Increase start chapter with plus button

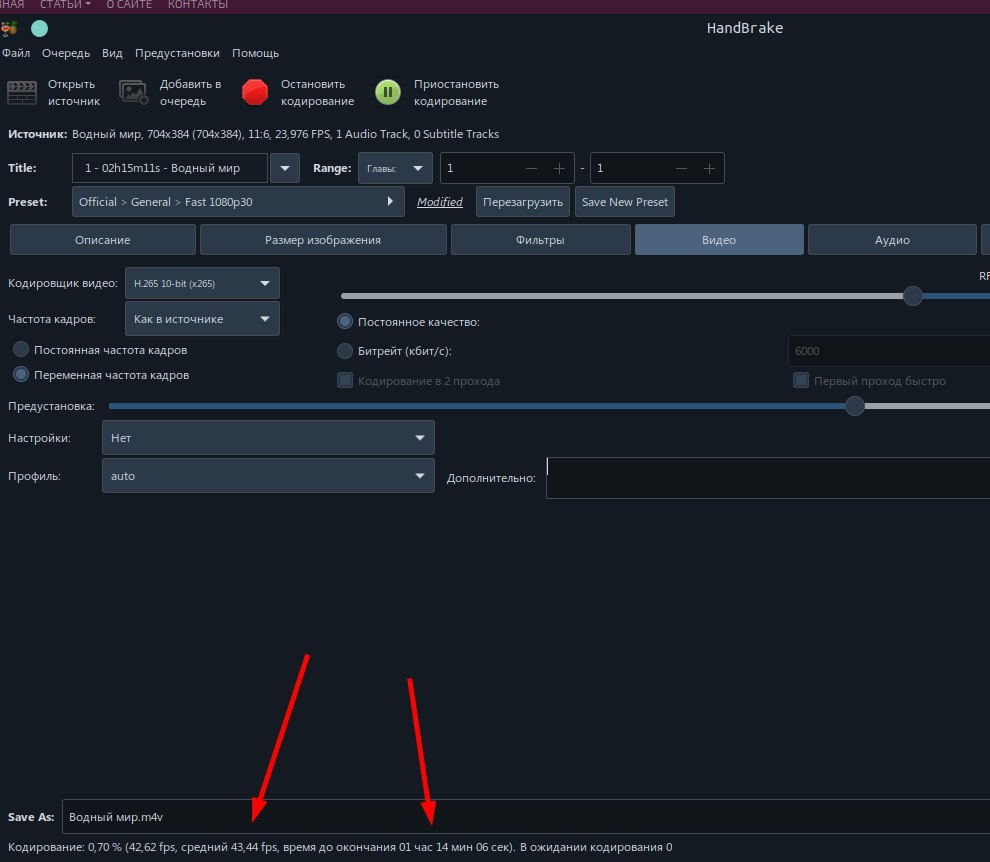click(559, 168)
